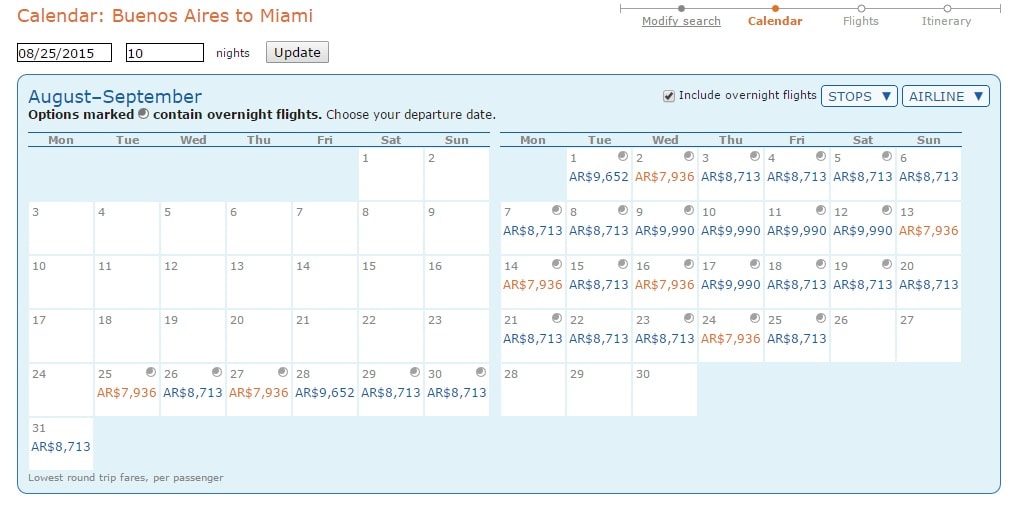Viewport: 1028px width, 517px height.
Task: Uncheck Include overnight flights checkbox
Action: pyautogui.click(x=669, y=96)
